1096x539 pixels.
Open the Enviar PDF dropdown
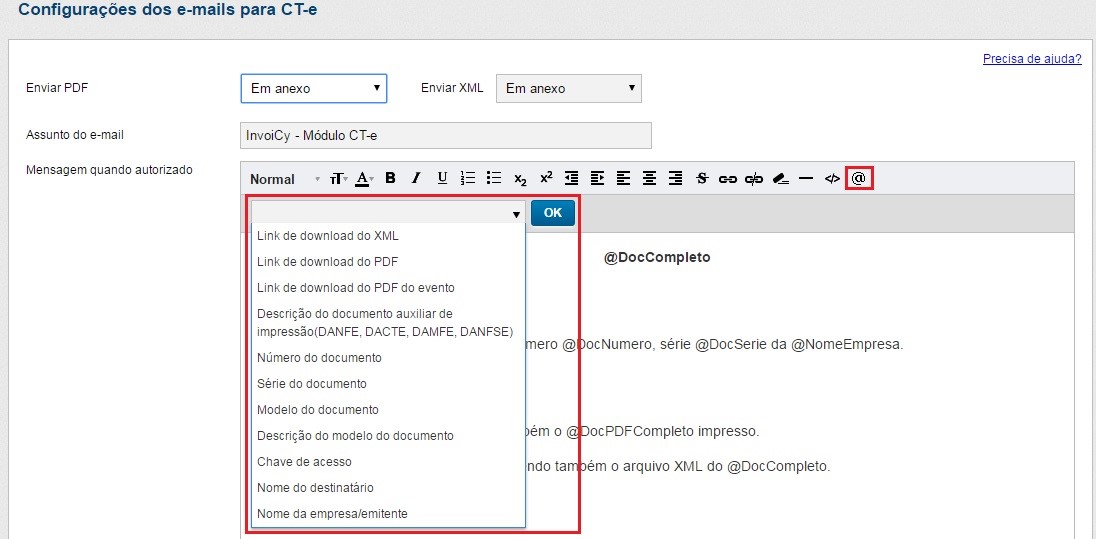pos(314,89)
